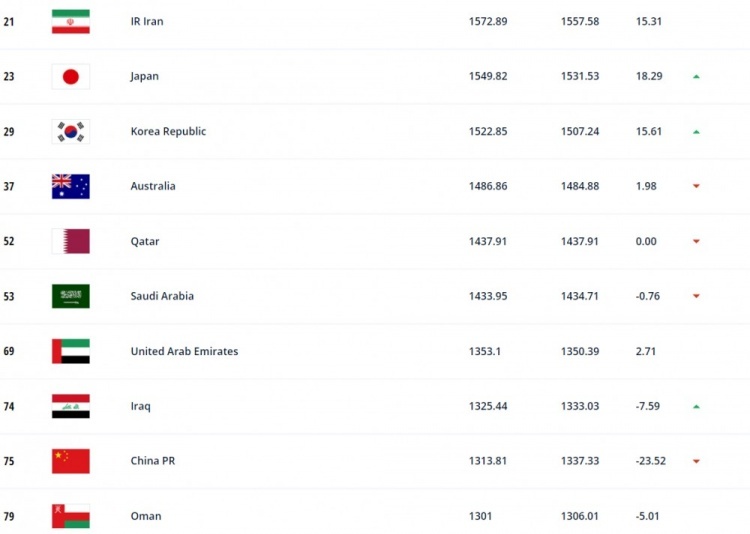The width and height of the screenshot is (750, 534).
Task: Select the Oman flag icon
Action: 71,516
